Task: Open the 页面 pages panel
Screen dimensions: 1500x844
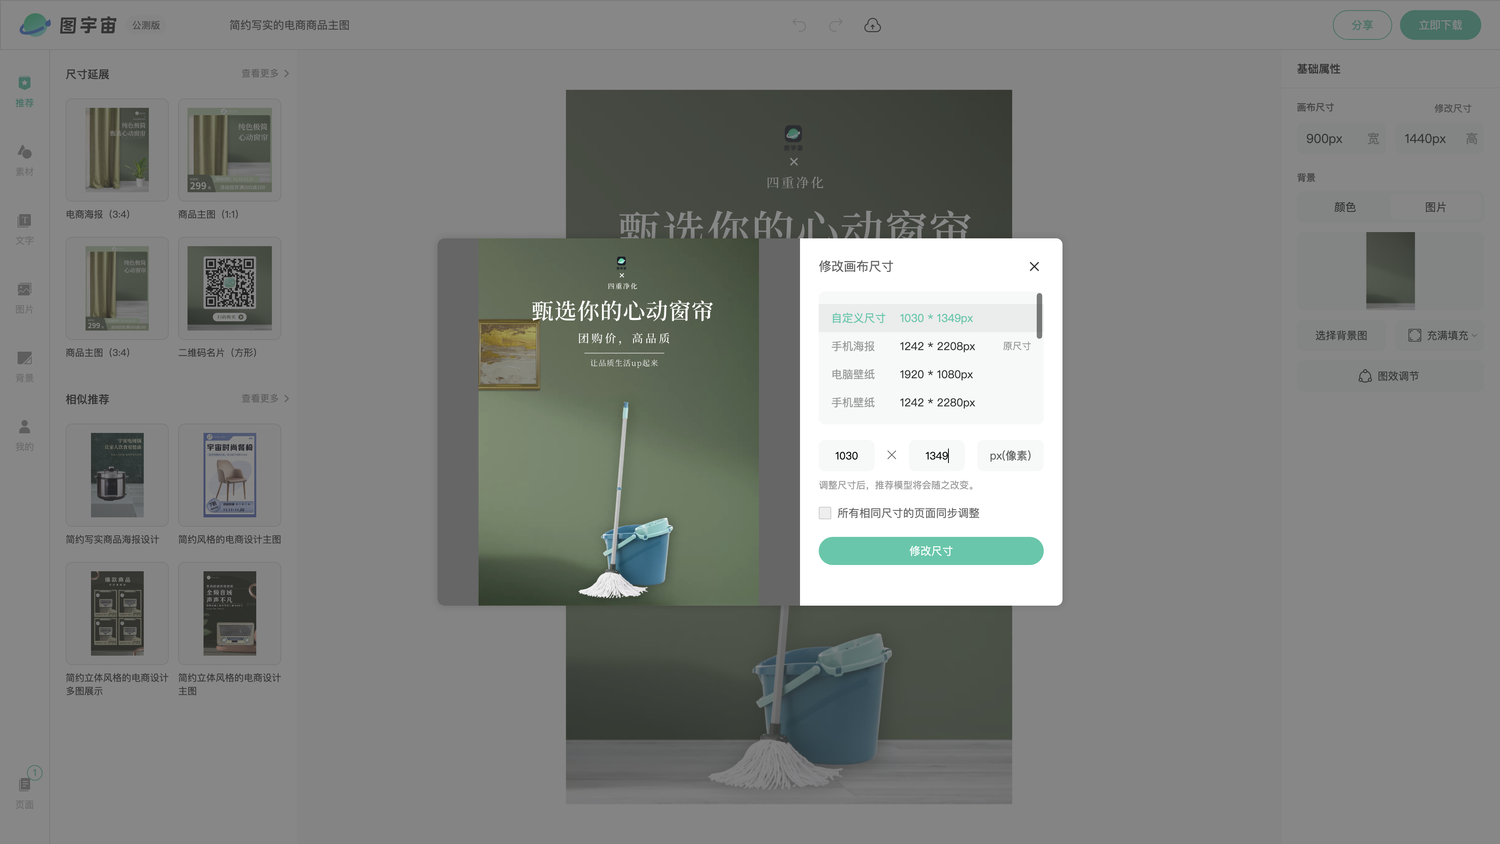Action: tap(25, 791)
